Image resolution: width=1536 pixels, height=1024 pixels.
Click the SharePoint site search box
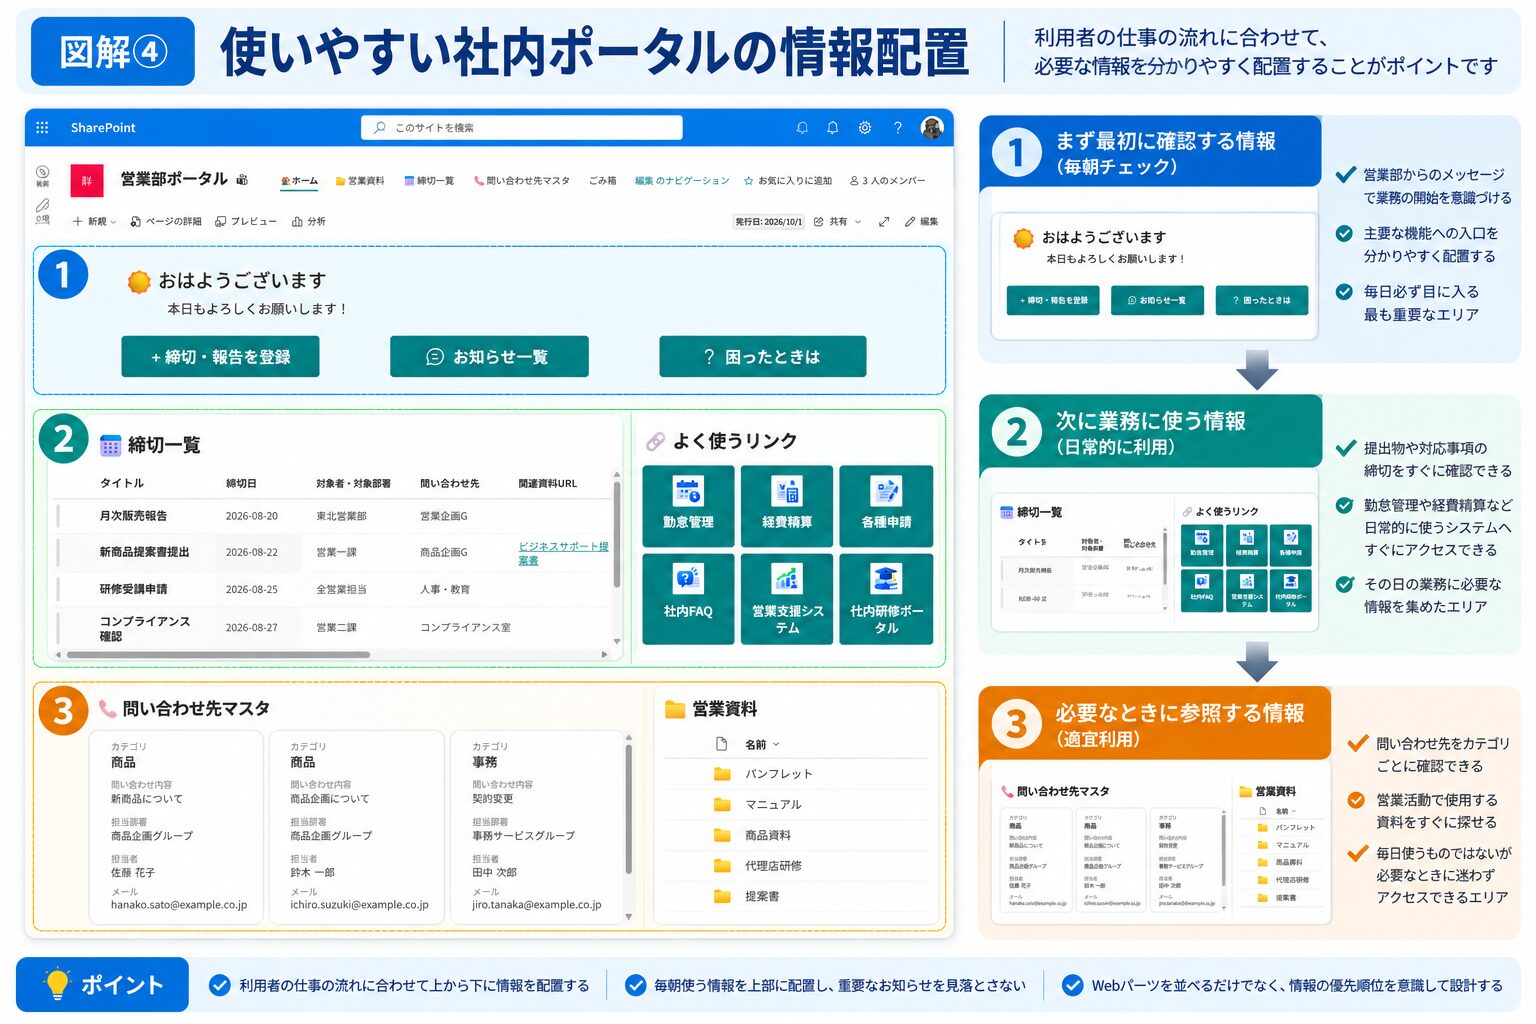522,128
